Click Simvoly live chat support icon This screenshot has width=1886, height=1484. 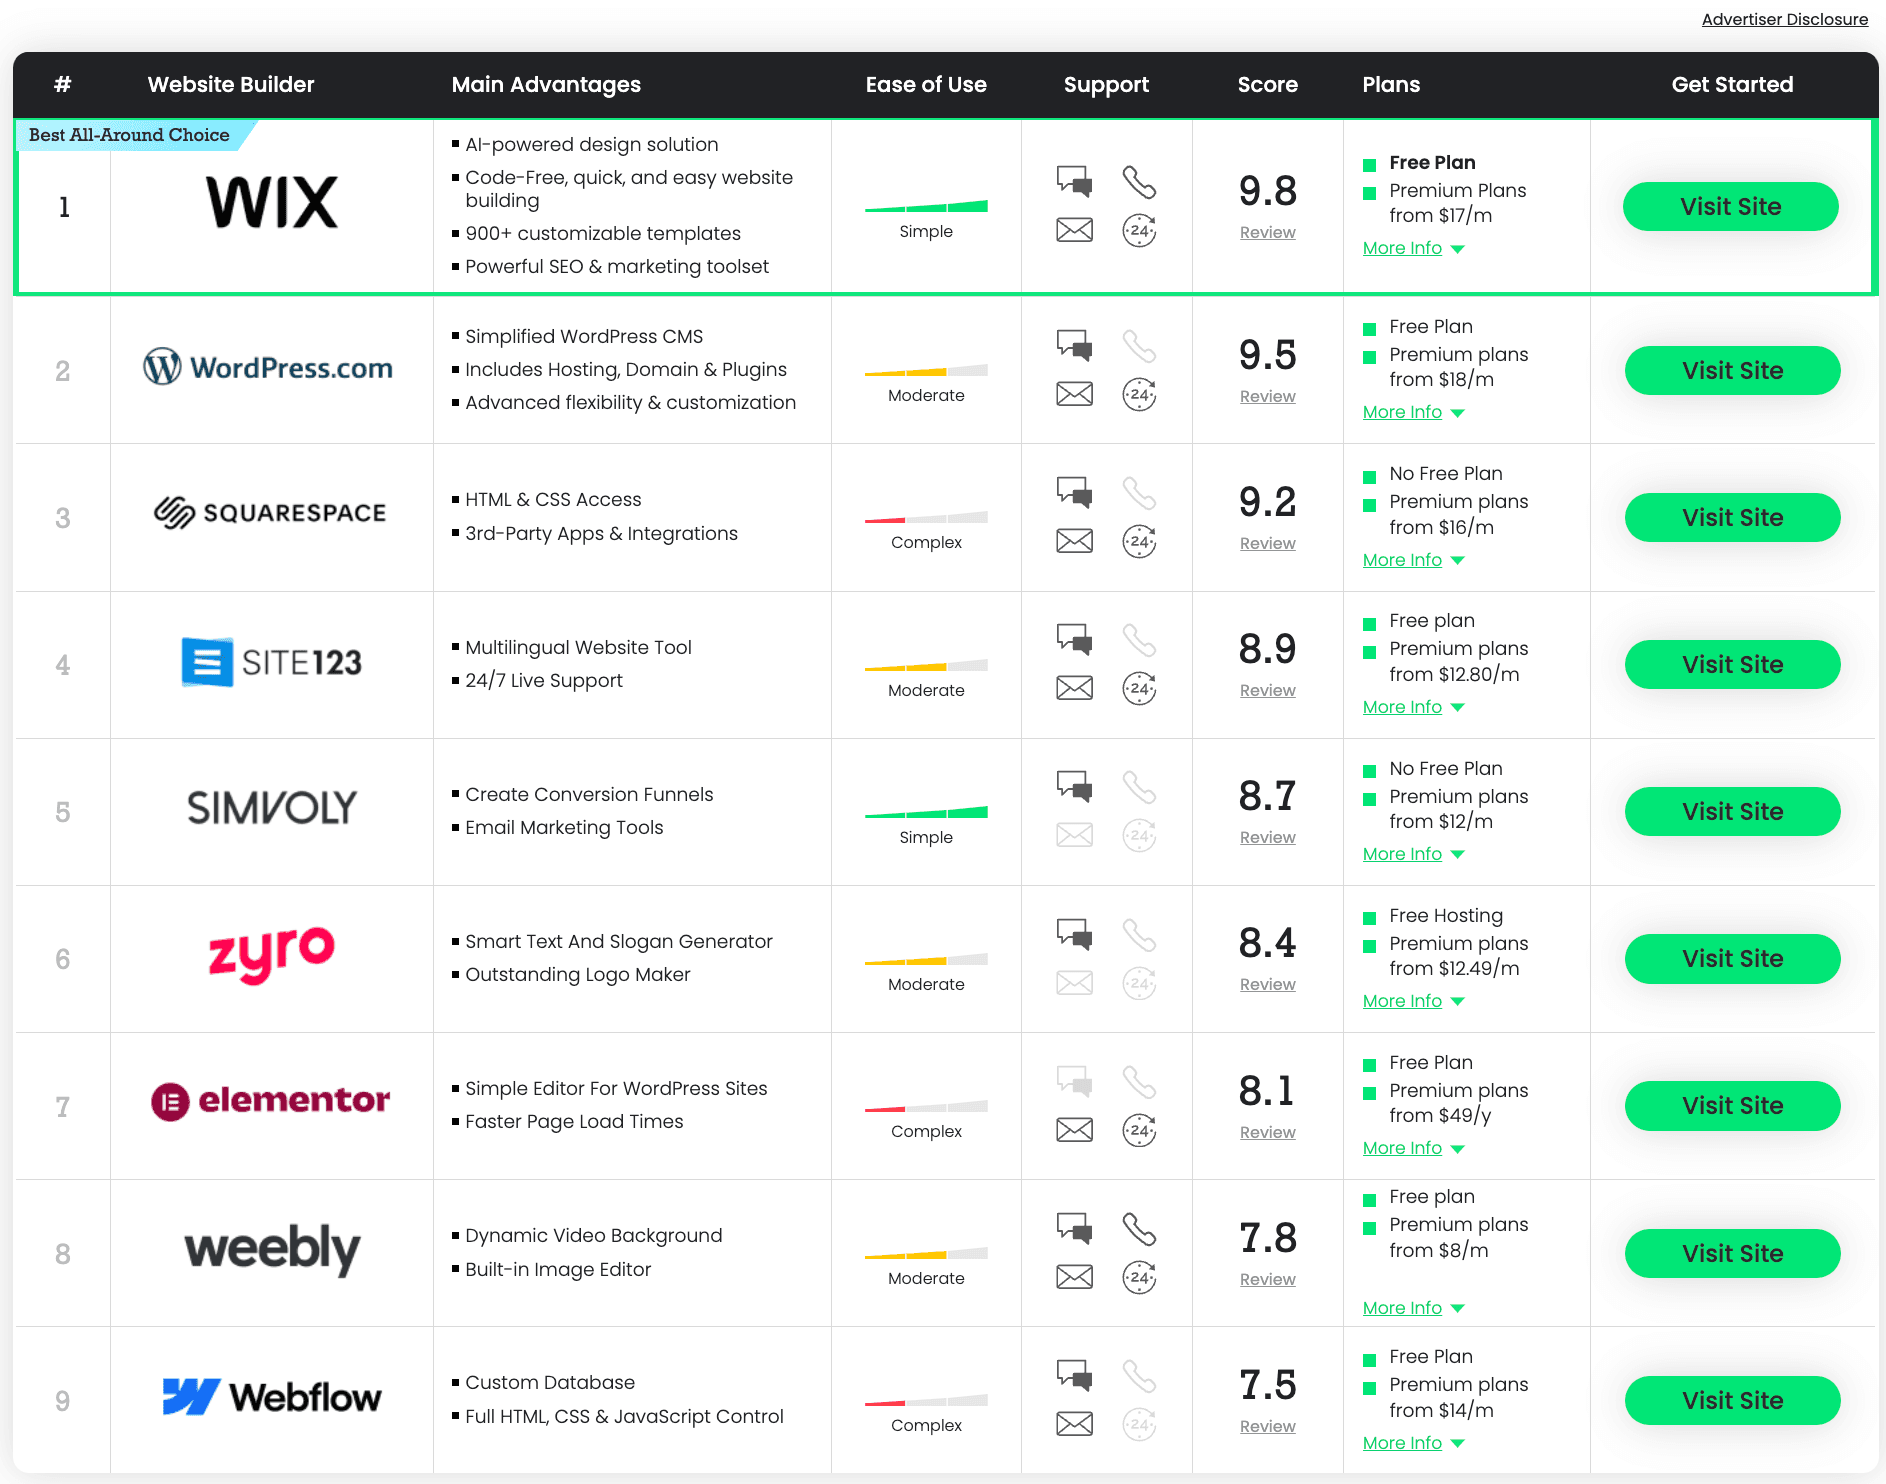coord(1075,786)
